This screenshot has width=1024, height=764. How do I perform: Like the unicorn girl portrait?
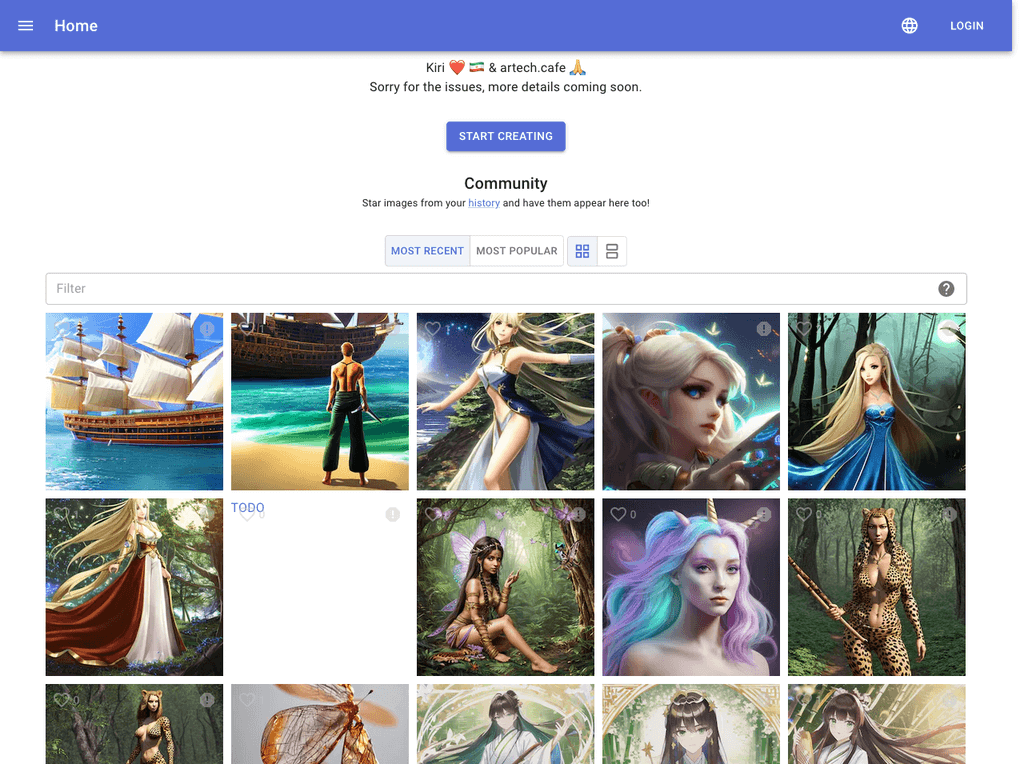coord(618,515)
